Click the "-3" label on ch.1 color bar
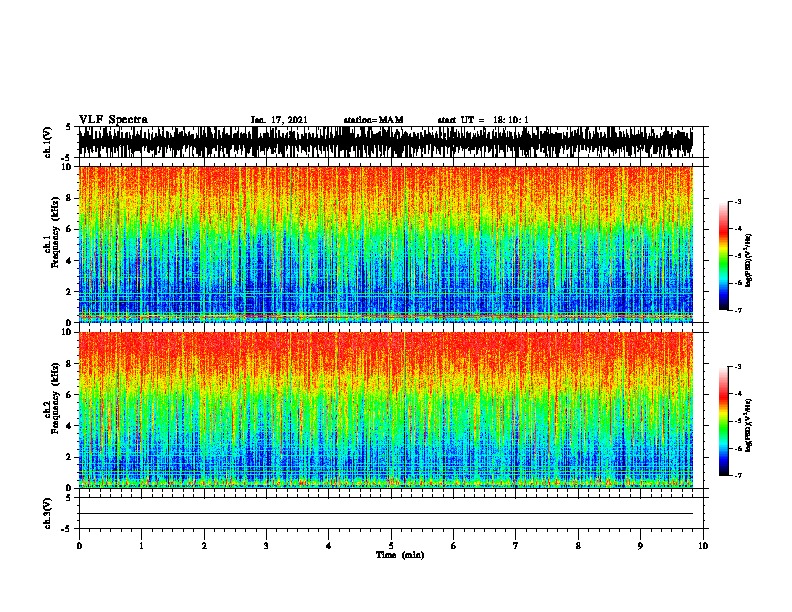 click(x=737, y=201)
